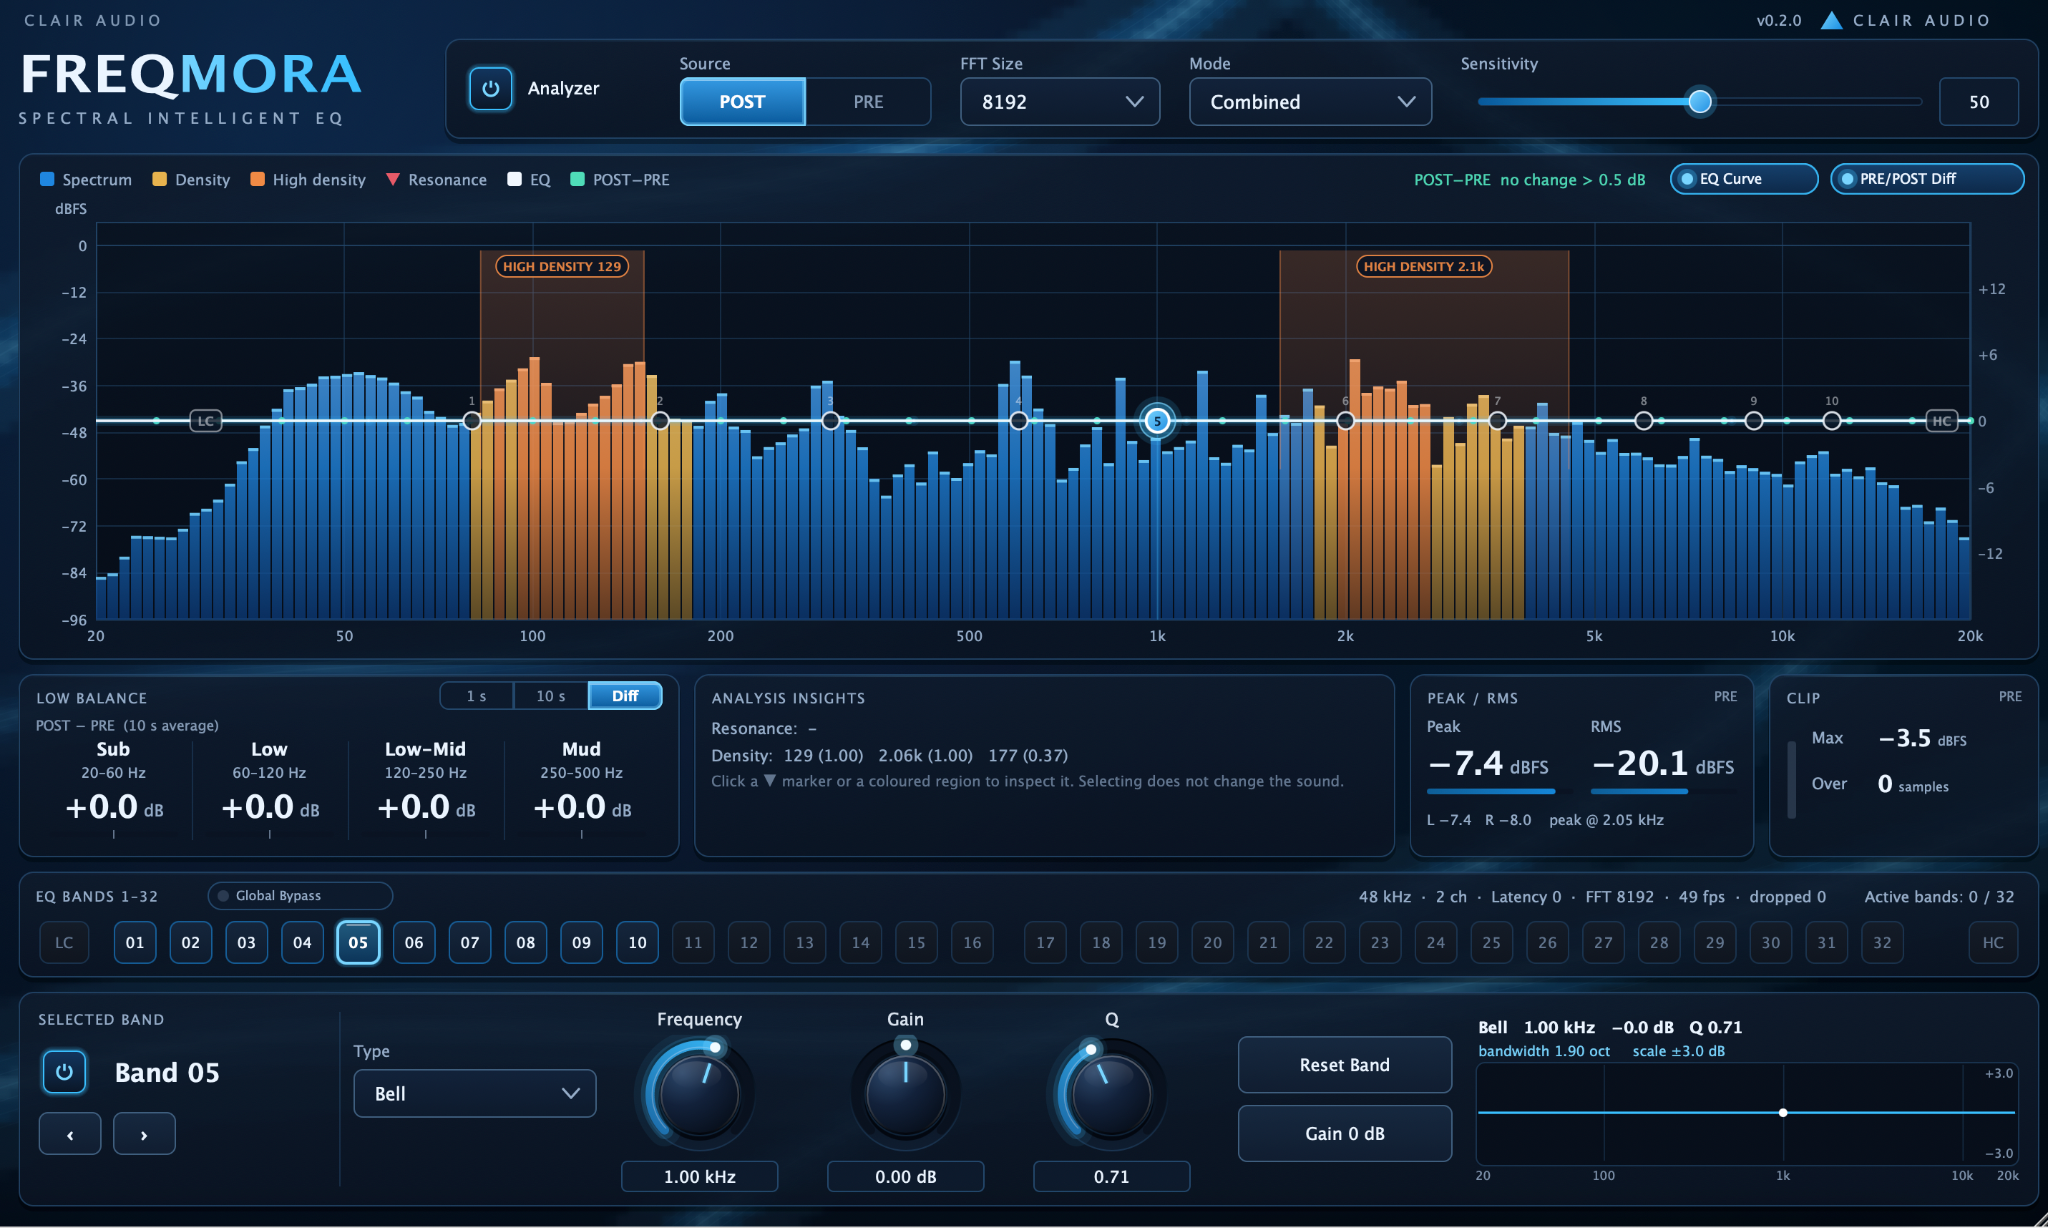Click EQ node 8 on the curve
Screen dimensions: 2048x1228
coord(1643,421)
